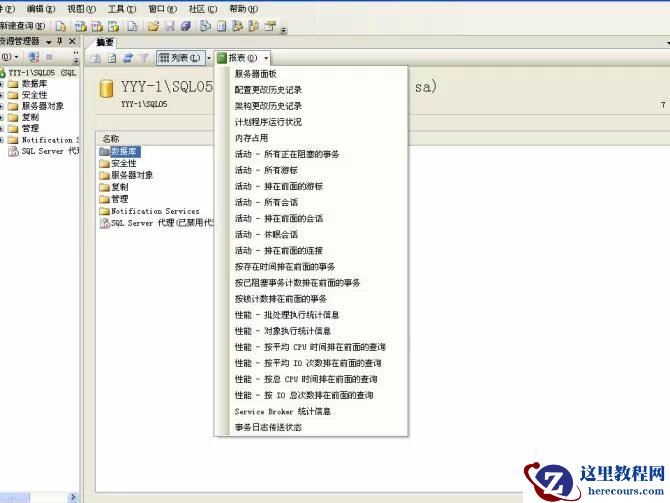Click the 列表 (List) view button
This screenshot has height=503, width=670.
(180, 58)
